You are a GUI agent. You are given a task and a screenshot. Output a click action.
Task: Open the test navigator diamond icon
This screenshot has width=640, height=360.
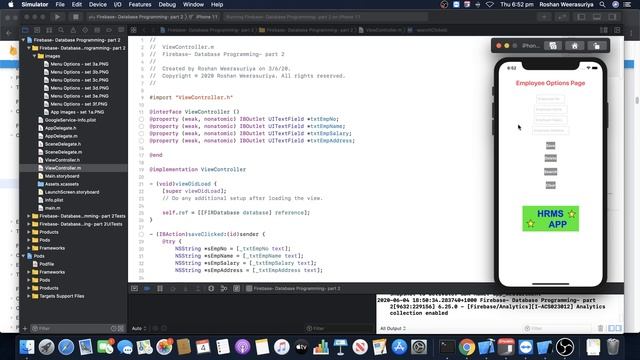click(85, 30)
